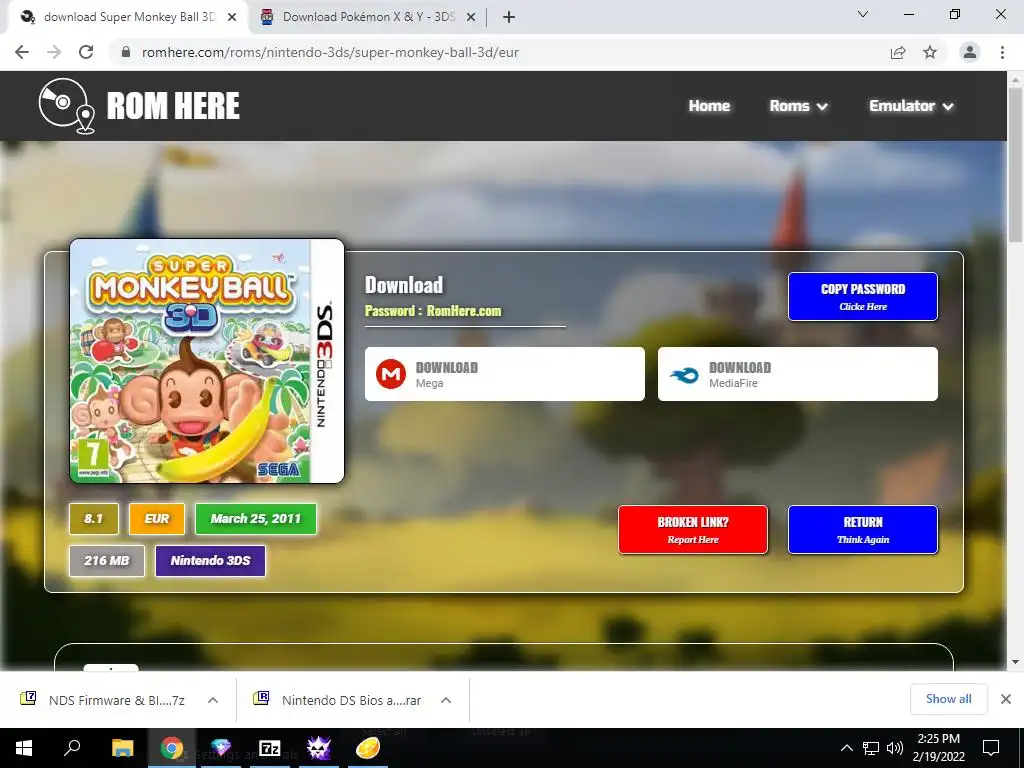Click the EUR region badge
The image size is (1024, 768).
click(x=157, y=519)
